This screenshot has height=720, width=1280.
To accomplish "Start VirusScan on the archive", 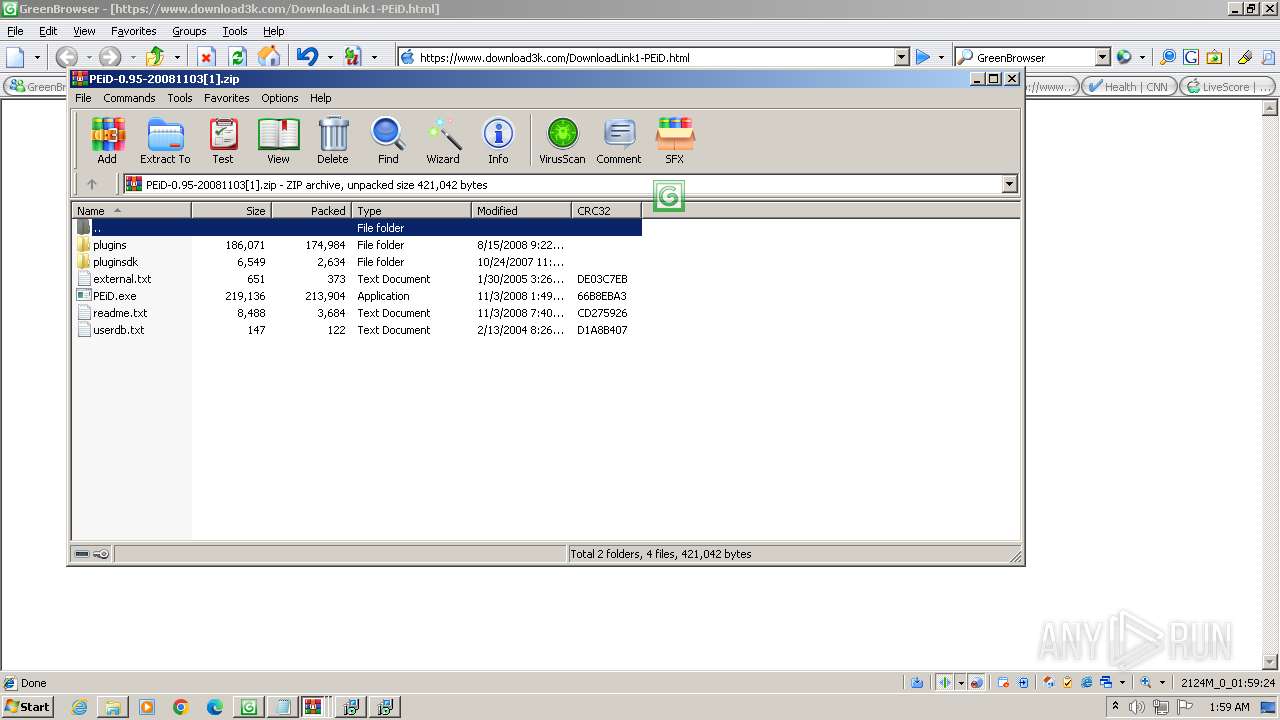I will click(562, 140).
